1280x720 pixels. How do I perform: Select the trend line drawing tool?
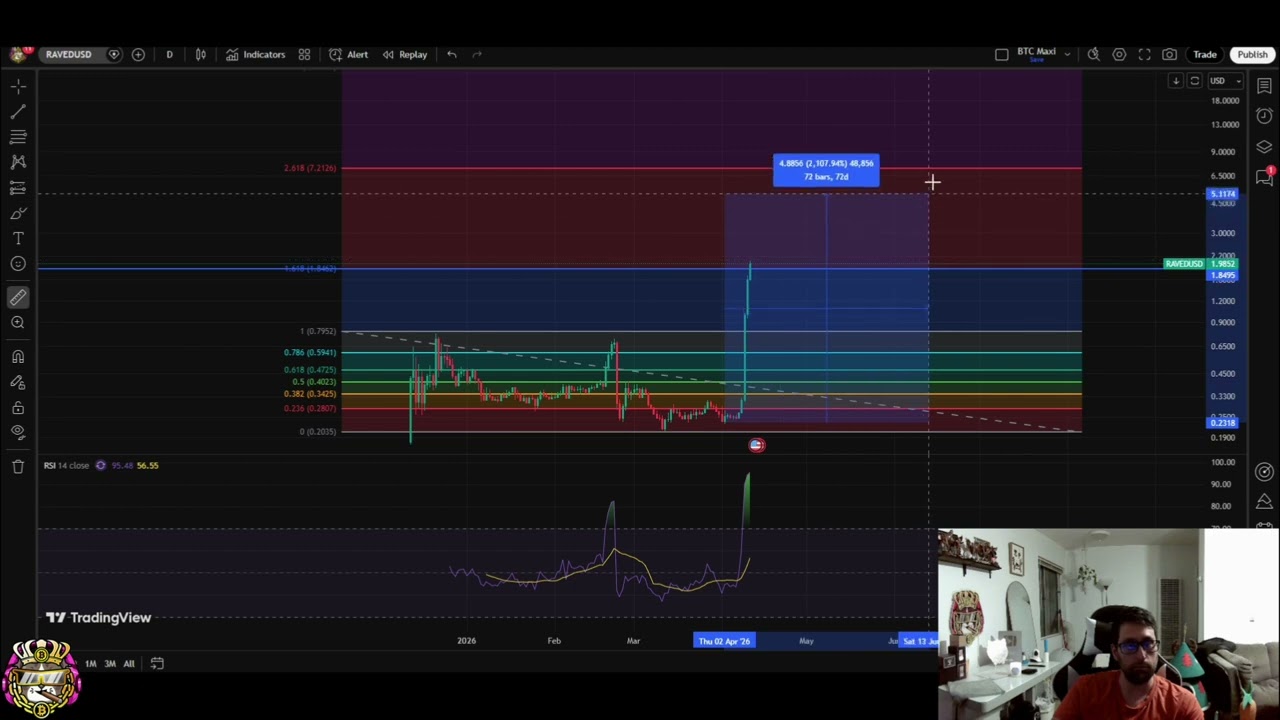coord(18,112)
